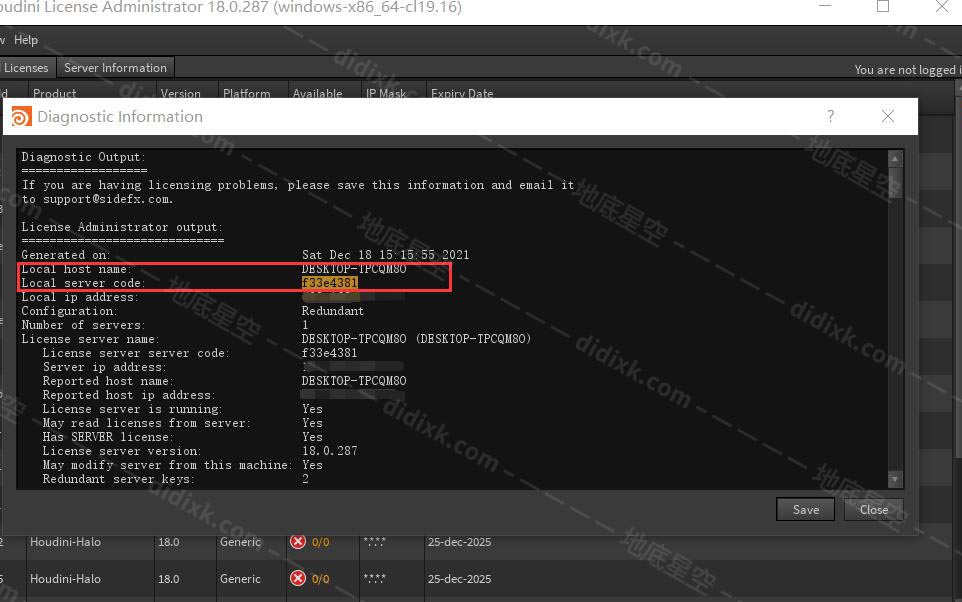Click the Expiry Date column header
This screenshot has width=962, height=602.
pos(462,93)
